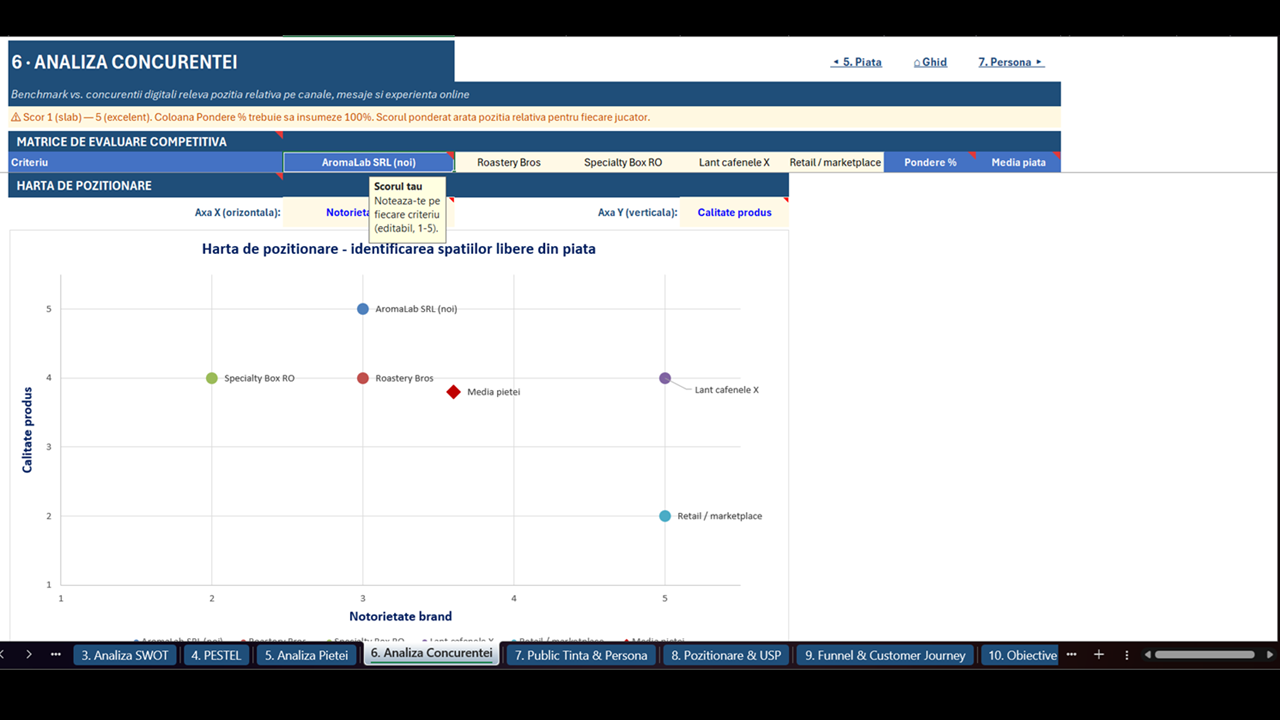The height and width of the screenshot is (720, 1280).
Task: Click the Lant cafenele X data label
Action: click(727, 390)
